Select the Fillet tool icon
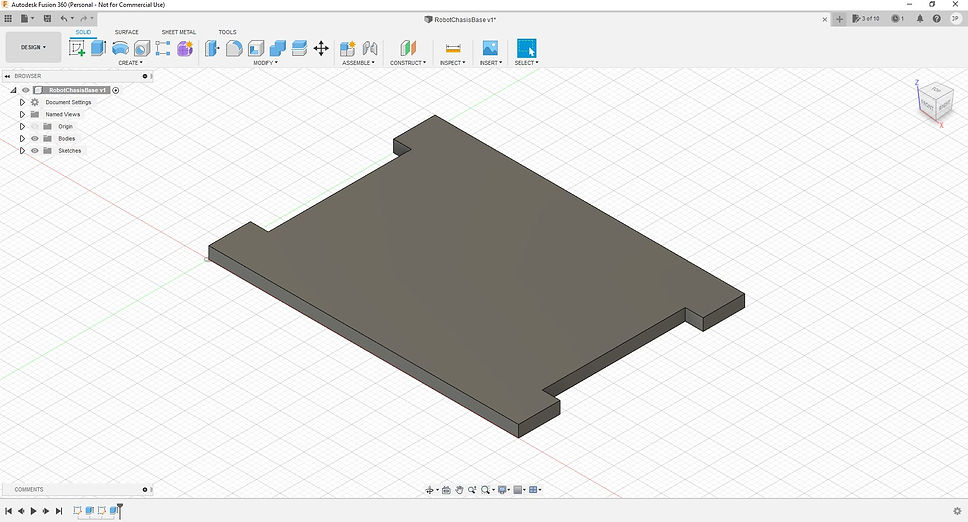 click(x=234, y=48)
